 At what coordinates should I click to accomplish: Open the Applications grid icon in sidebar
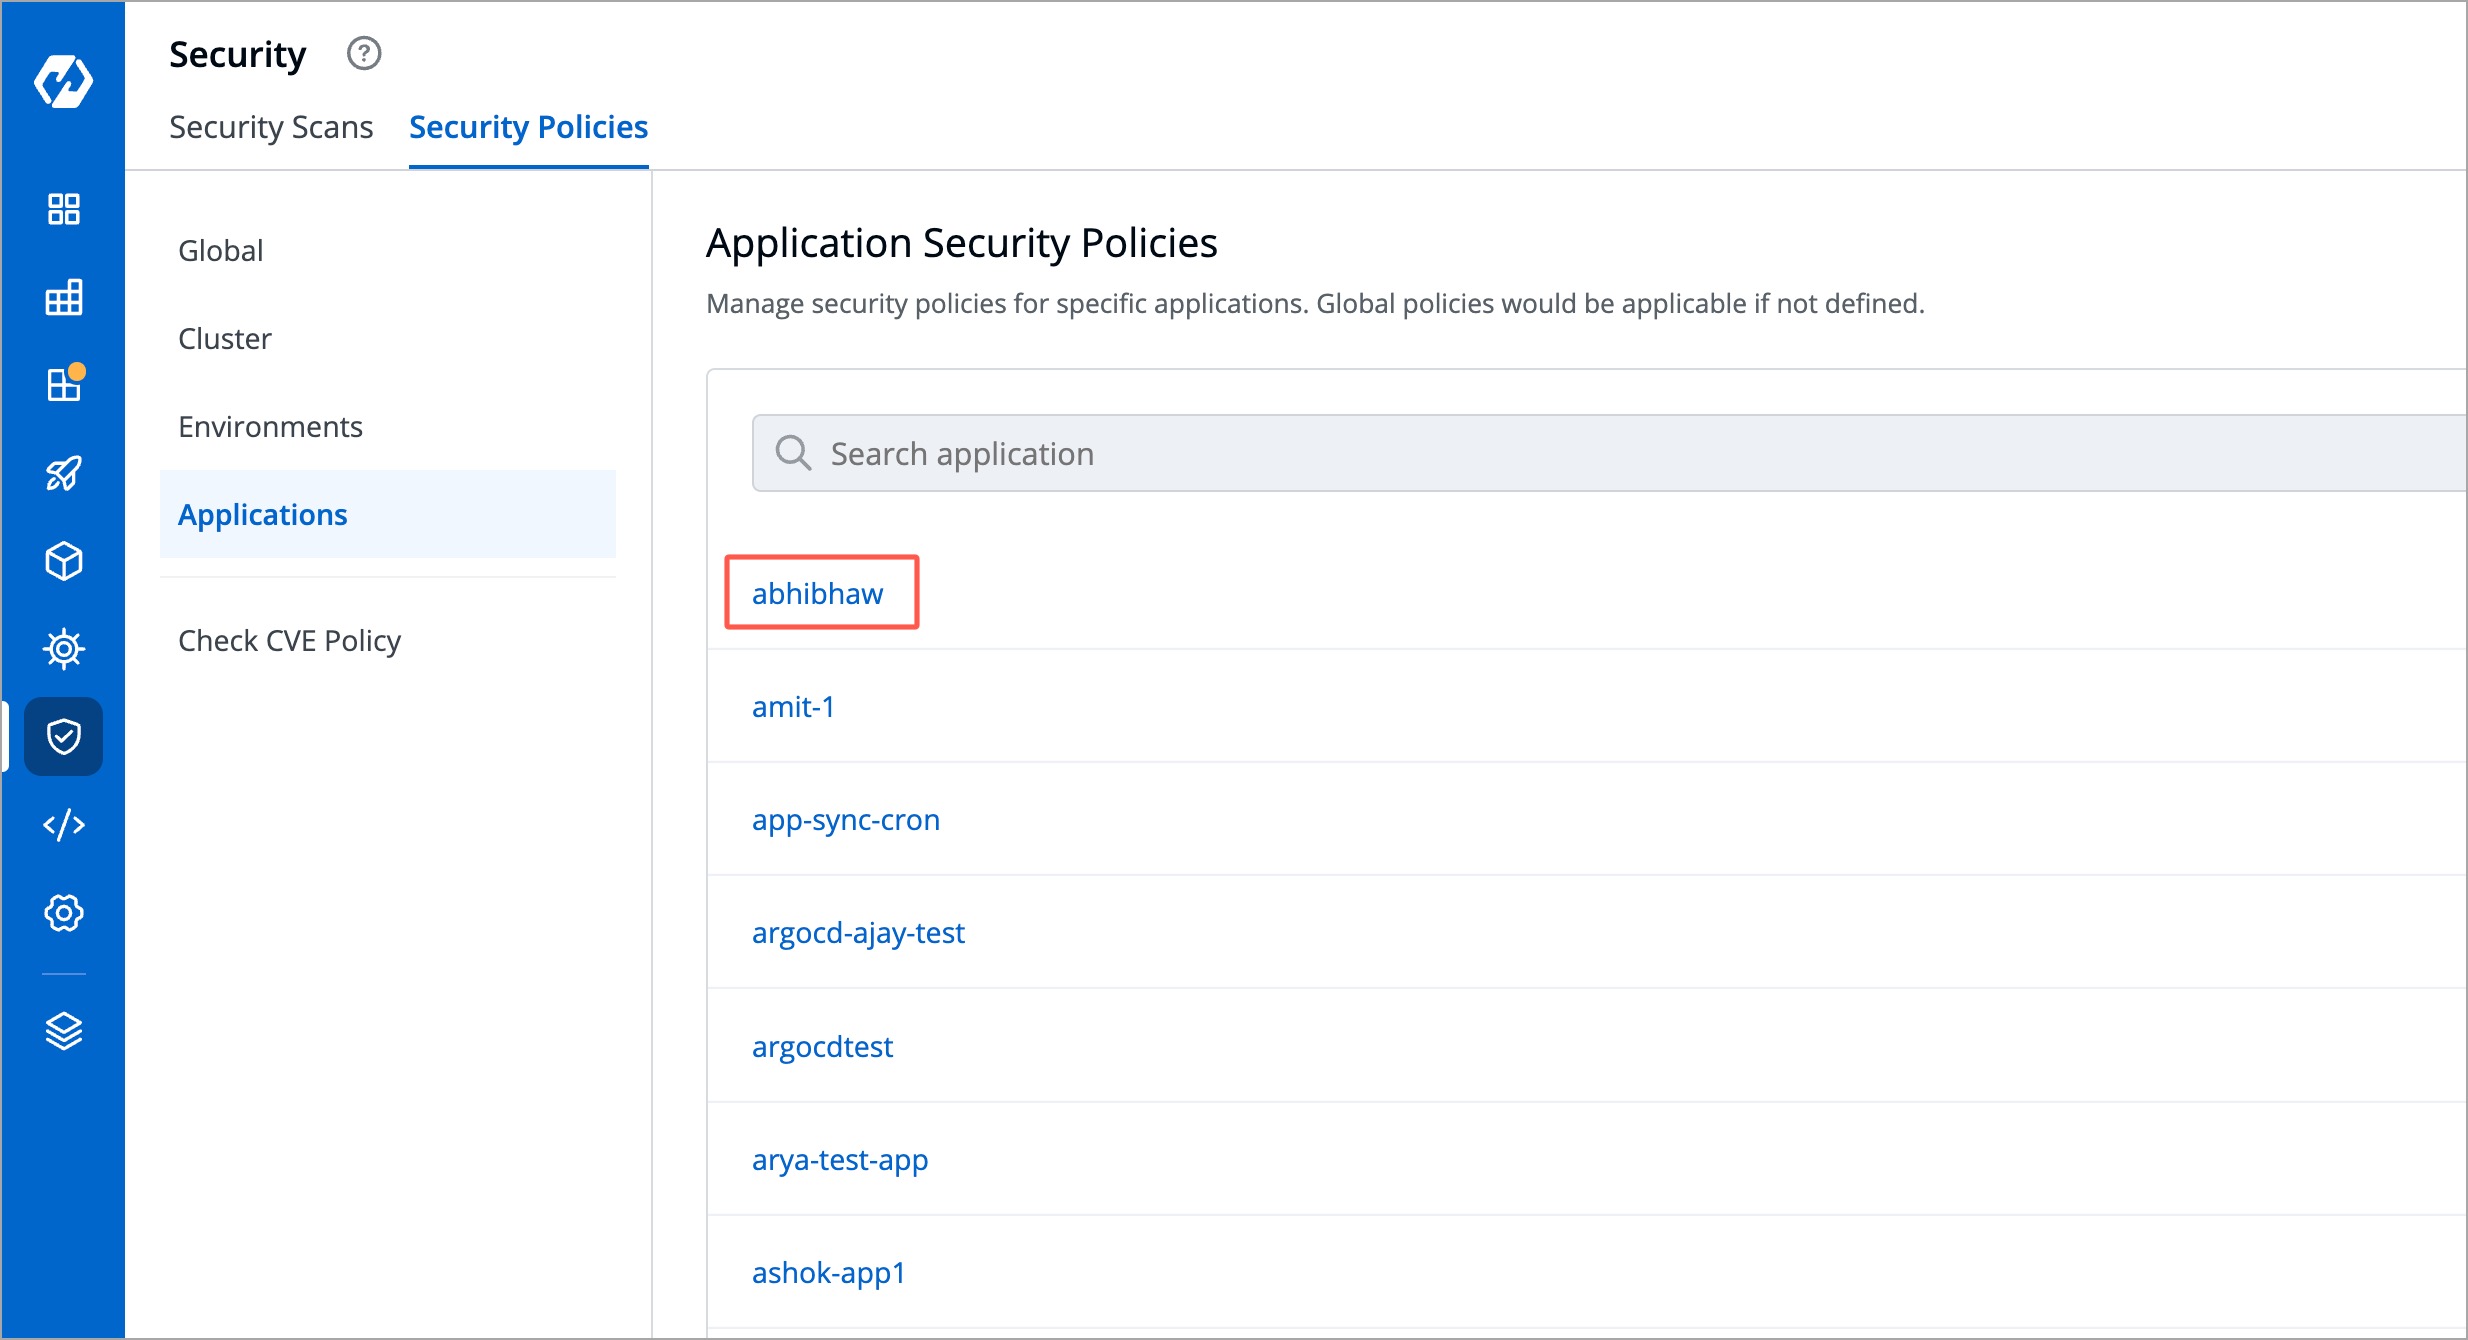tap(63, 210)
